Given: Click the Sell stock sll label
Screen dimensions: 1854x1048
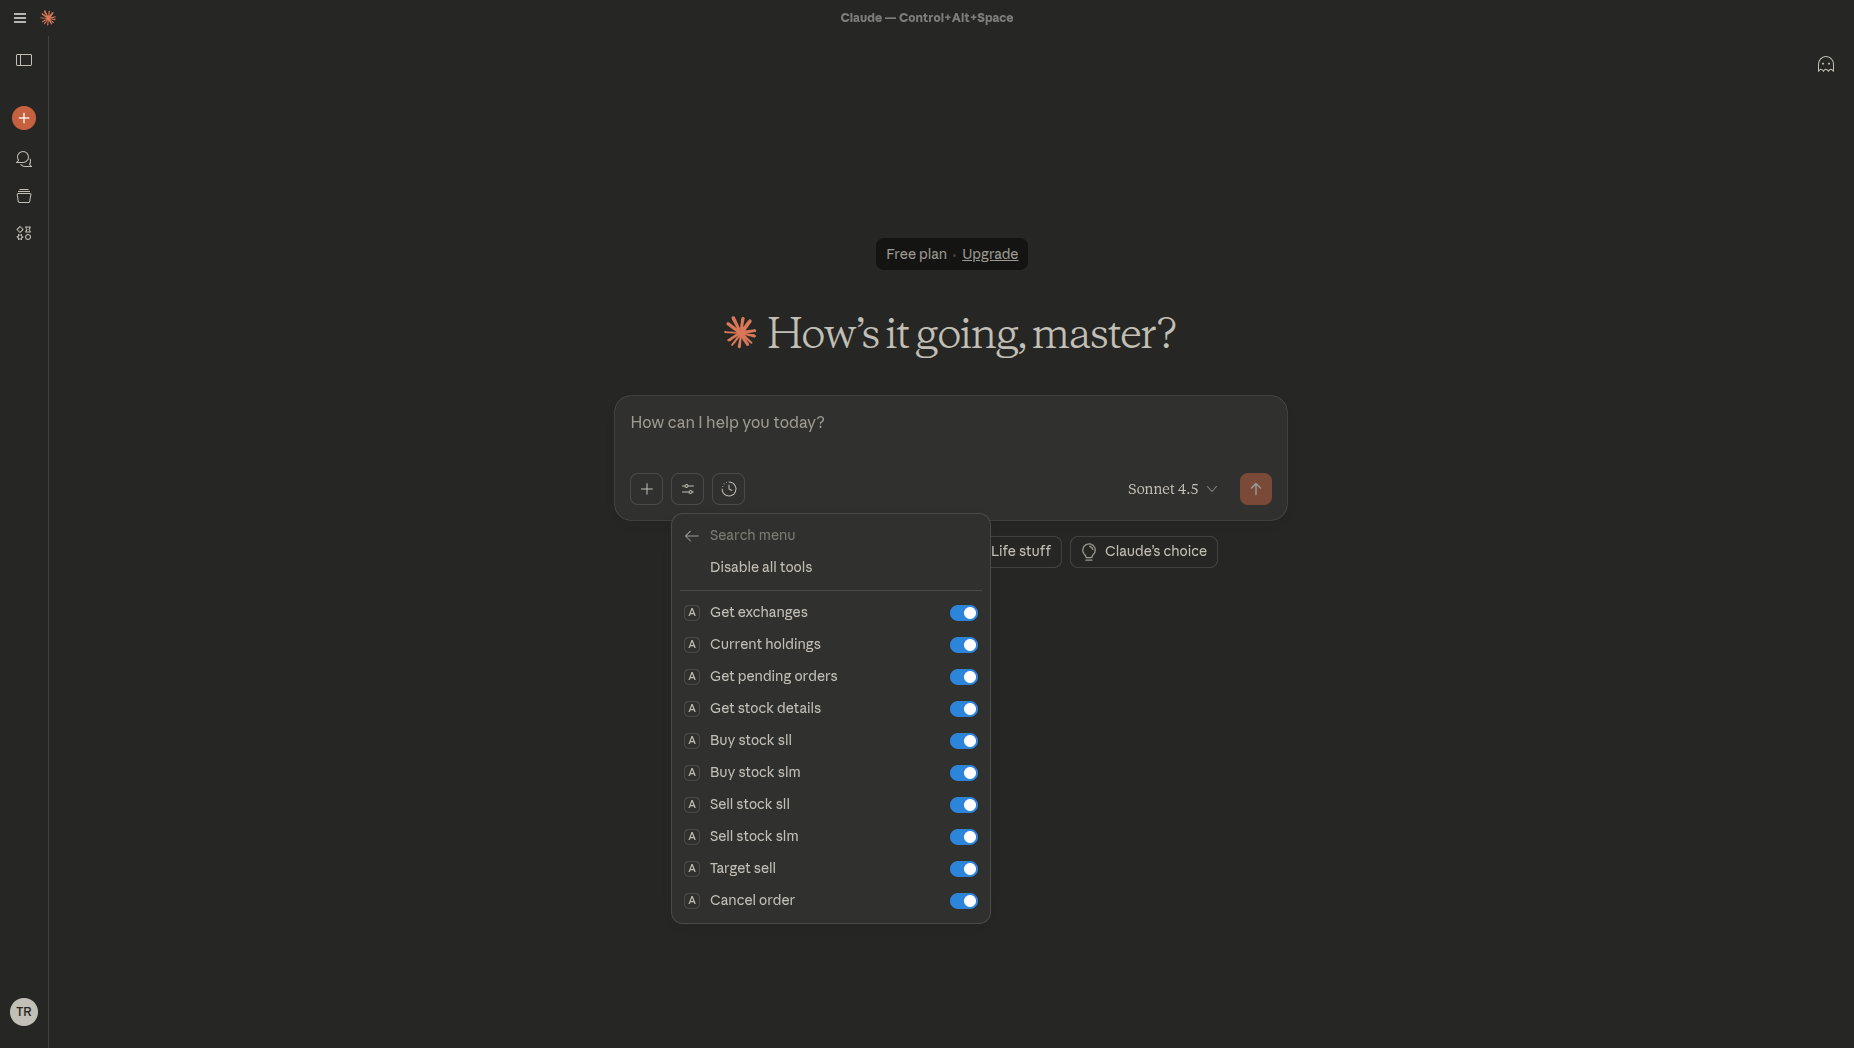Looking at the screenshot, I should [750, 804].
